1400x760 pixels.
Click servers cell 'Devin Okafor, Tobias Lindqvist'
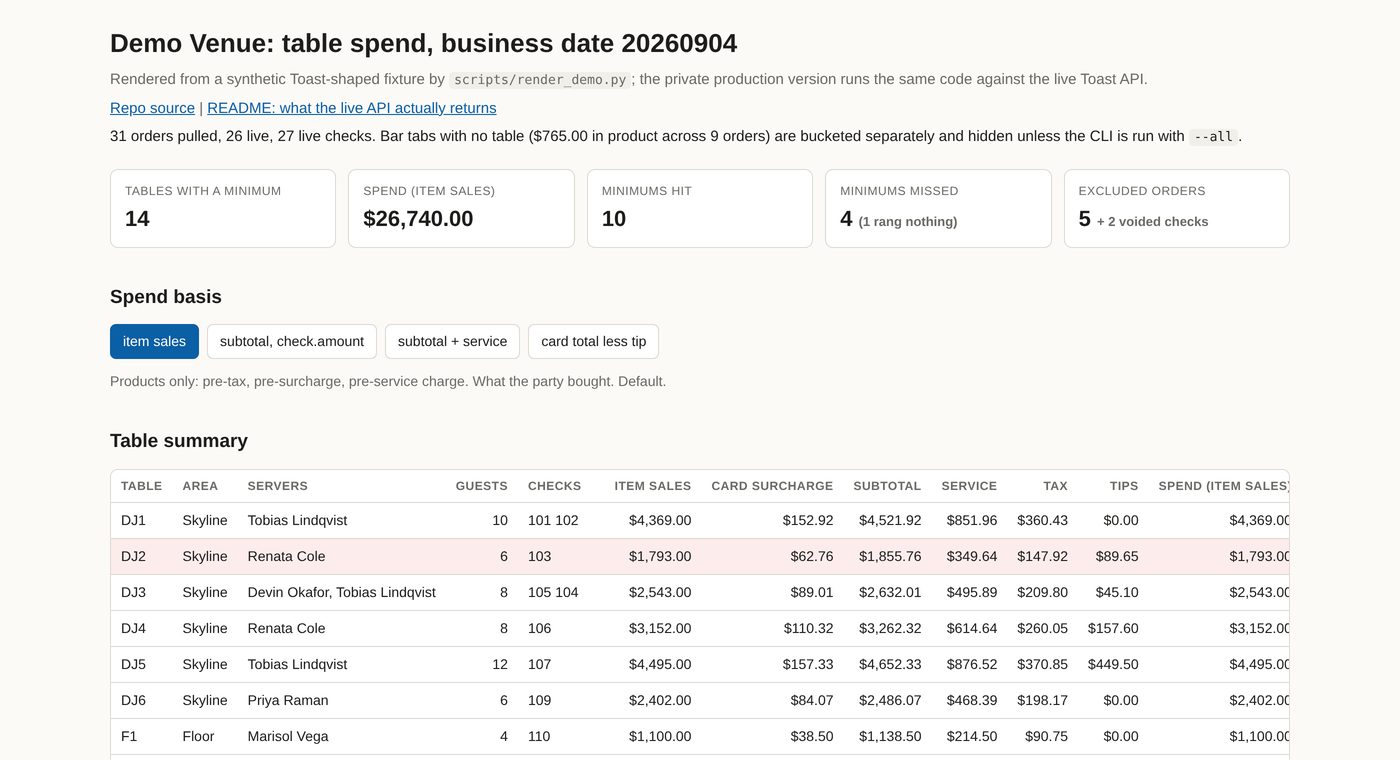[342, 592]
